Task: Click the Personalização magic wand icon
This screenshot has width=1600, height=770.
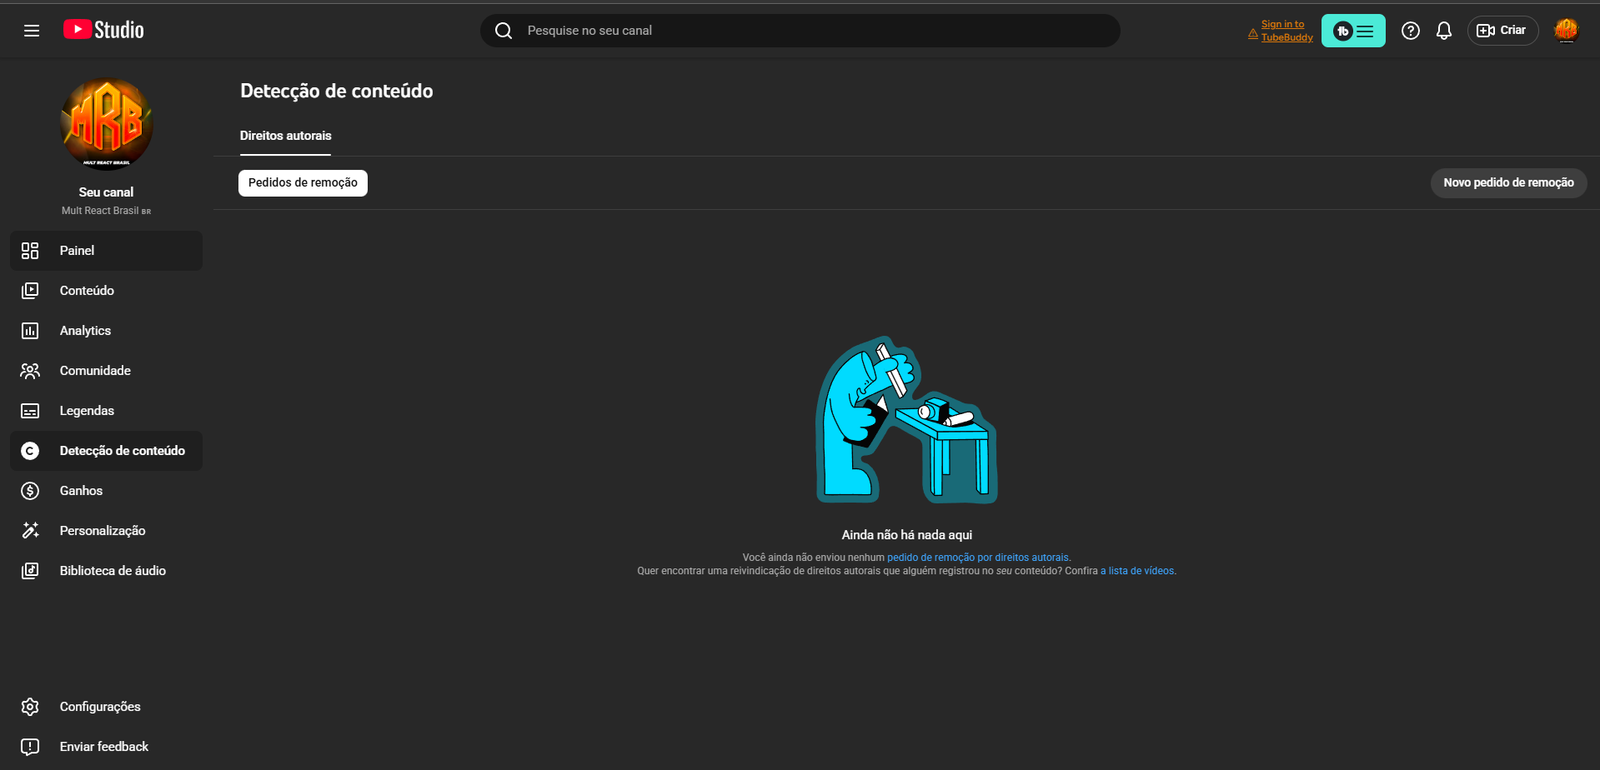Action: (30, 531)
